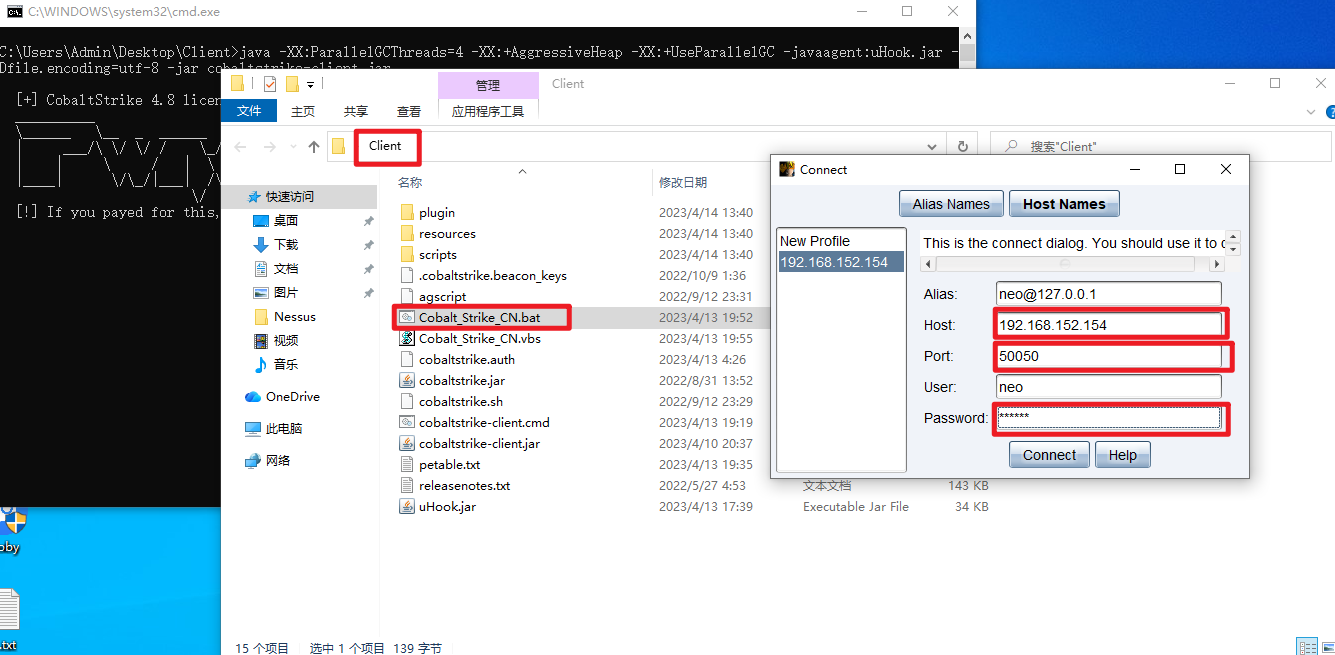
Task: Click the Quick Access star icon
Action: pyautogui.click(x=254, y=197)
